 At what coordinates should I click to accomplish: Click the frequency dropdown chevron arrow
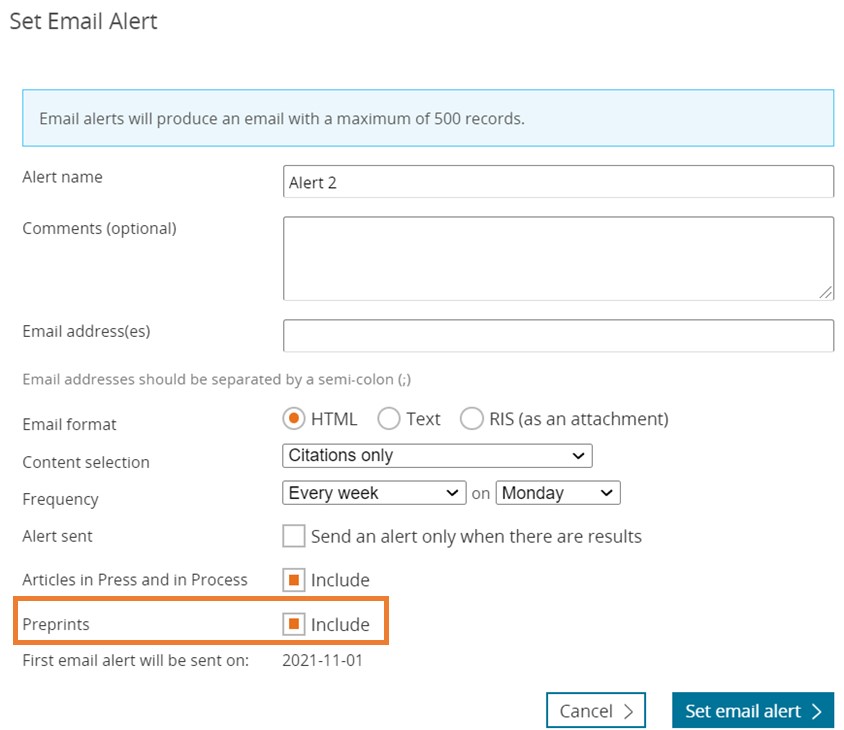pyautogui.click(x=452, y=493)
